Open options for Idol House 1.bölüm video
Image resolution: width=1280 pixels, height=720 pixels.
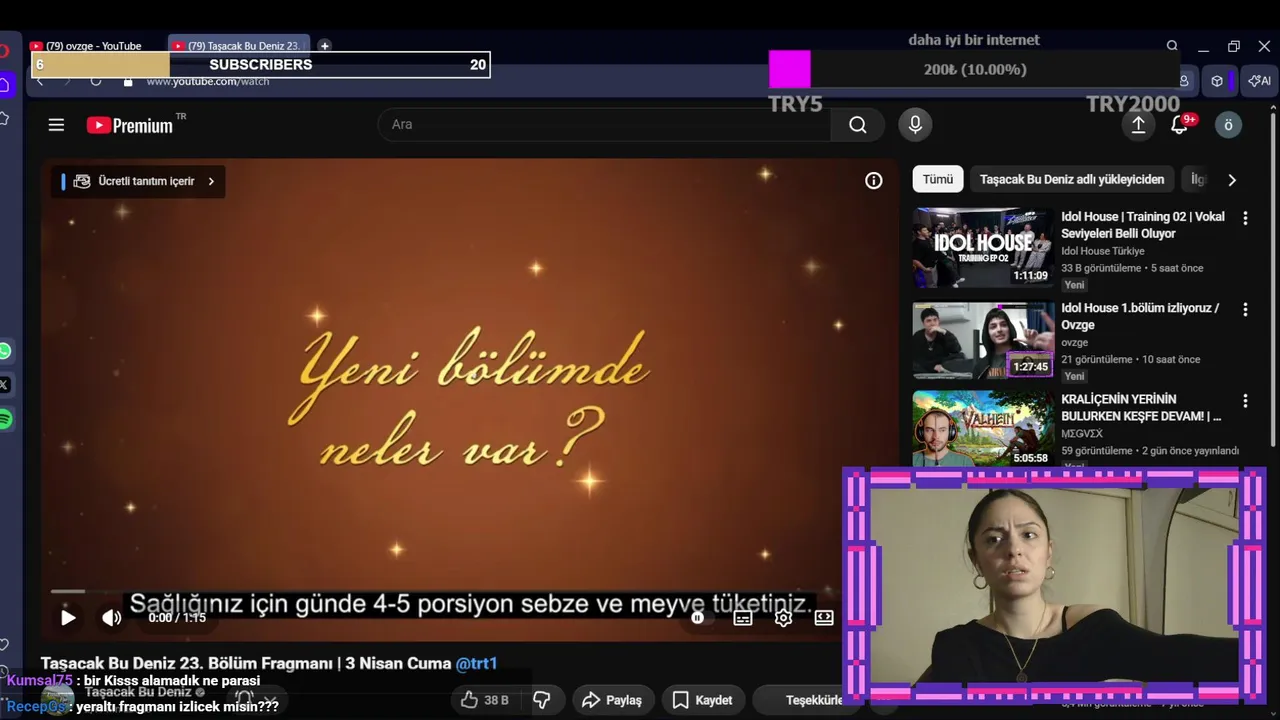1245,310
